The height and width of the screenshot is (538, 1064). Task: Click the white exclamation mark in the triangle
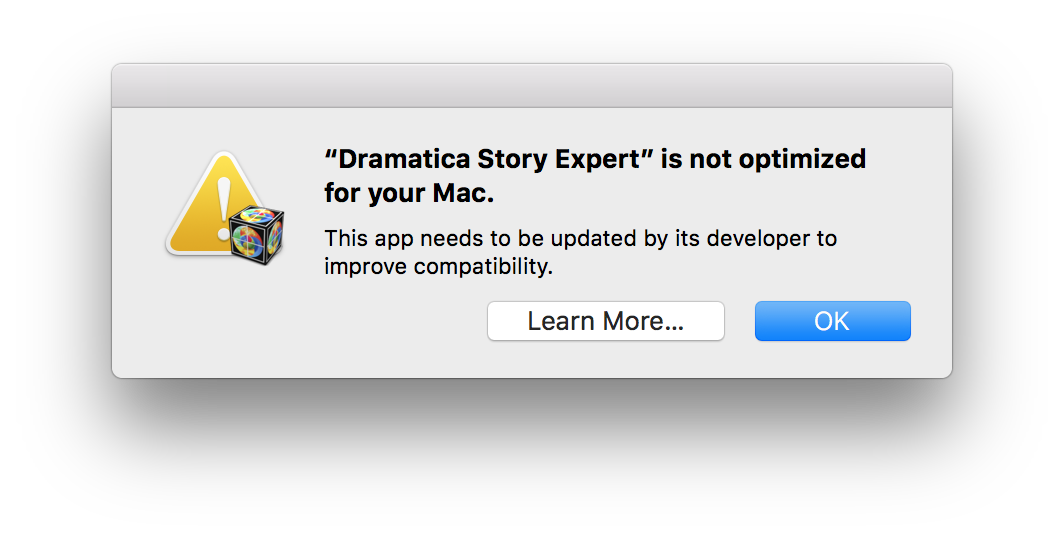pyautogui.click(x=224, y=208)
